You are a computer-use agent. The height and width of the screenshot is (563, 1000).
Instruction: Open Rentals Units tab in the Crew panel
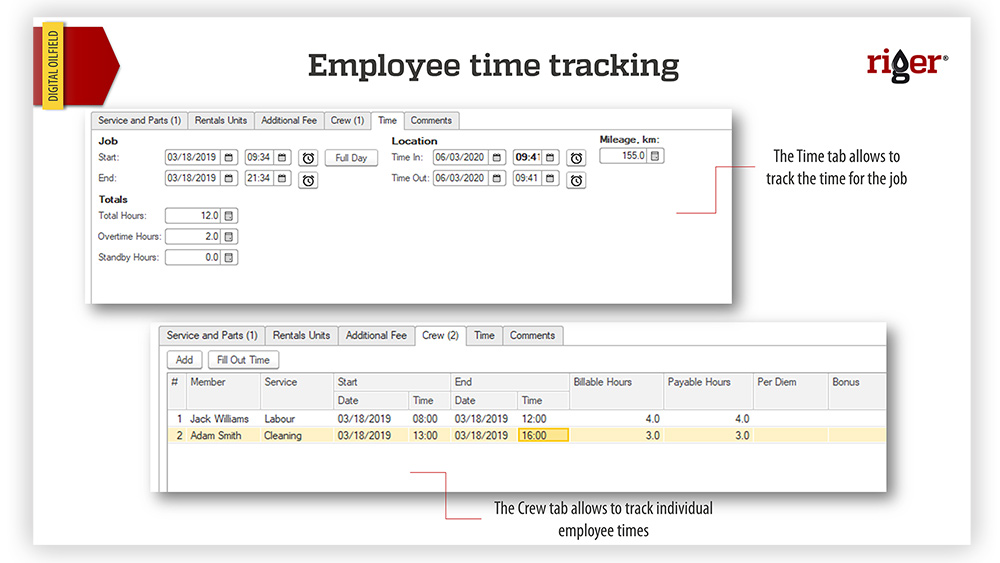click(x=301, y=336)
